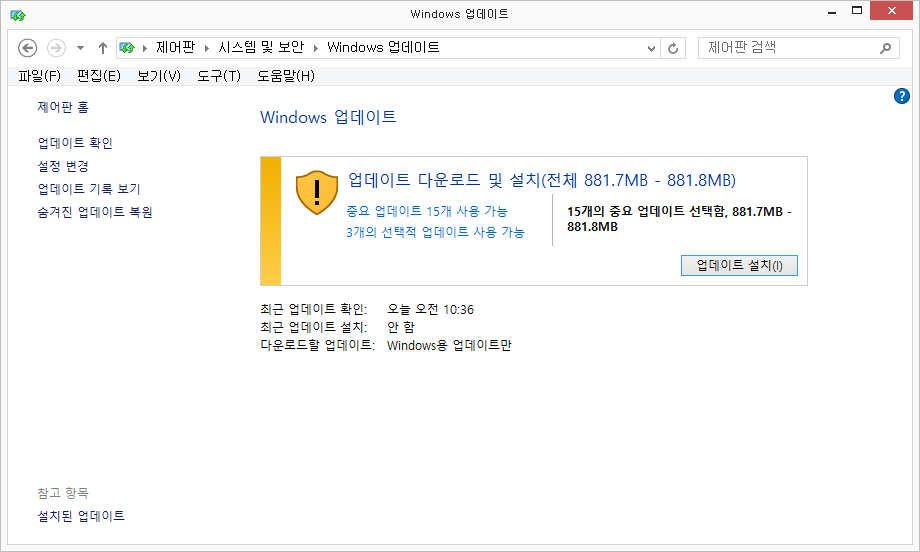Click title bar Windows Update system icon
This screenshot has width=920, height=552.
pos(18,15)
